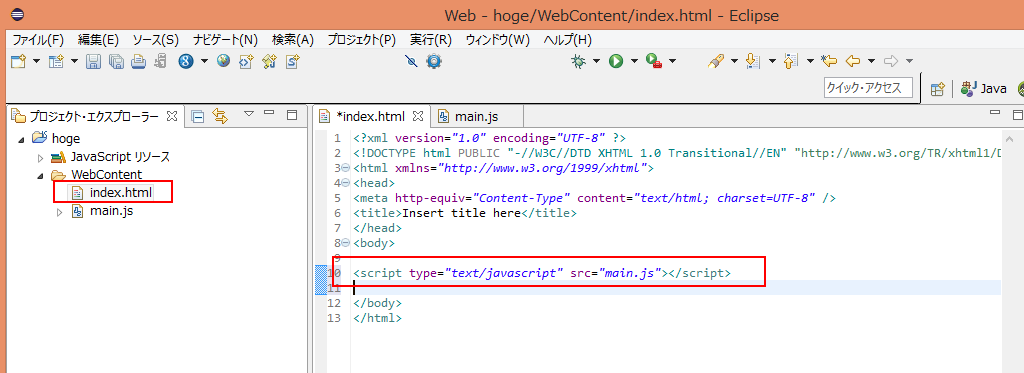This screenshot has height=373, width=1024.
Task: Open the External Tools dropdown arrow
Action: 672,61
